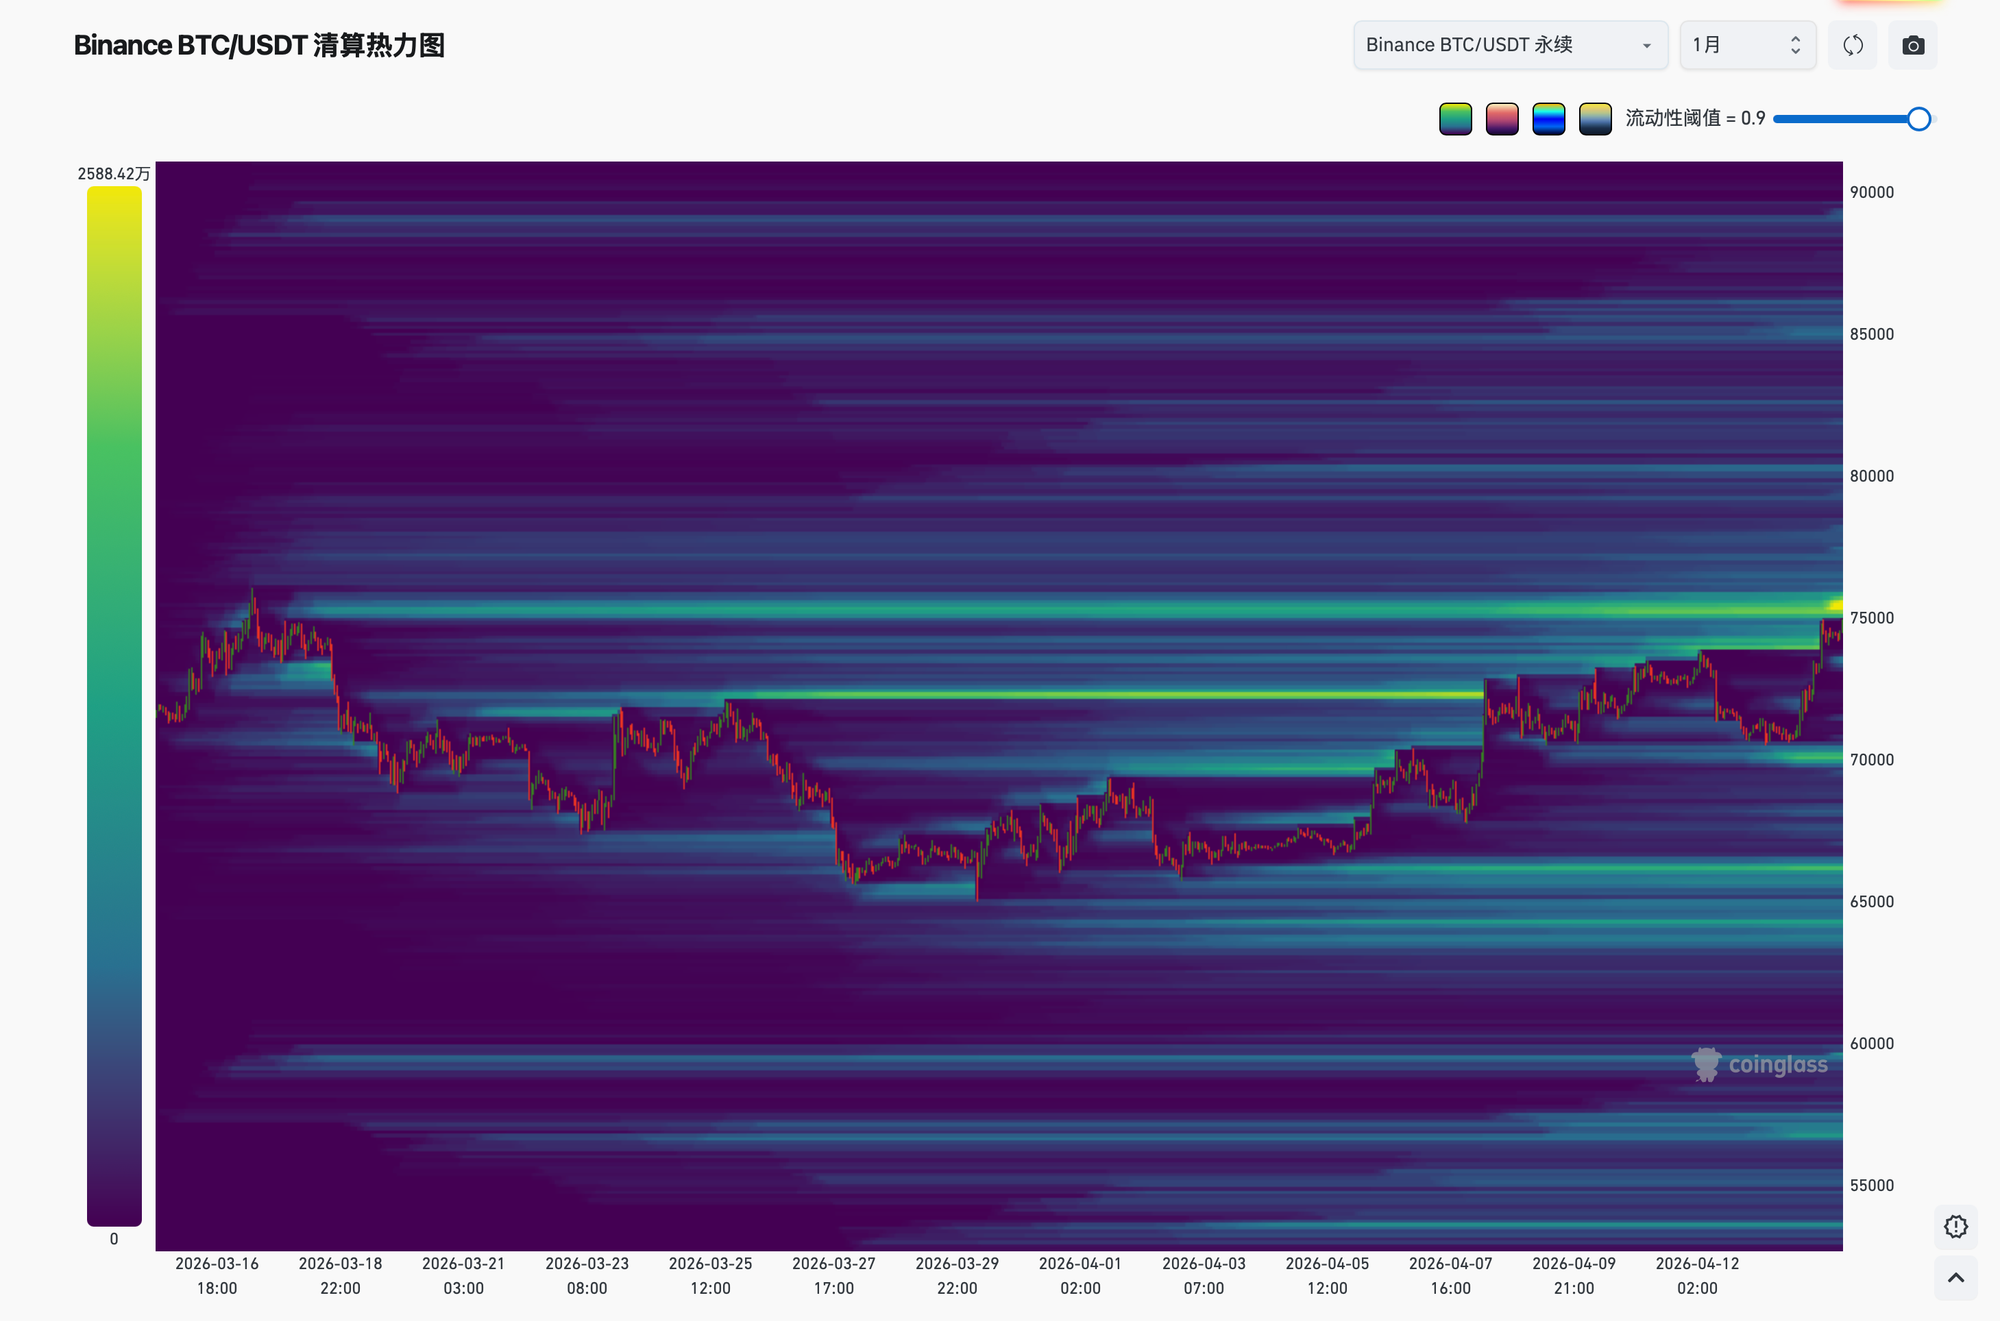Click the liquidity threshold slider track middle
The height and width of the screenshot is (1321, 2000).
pos(1845,119)
